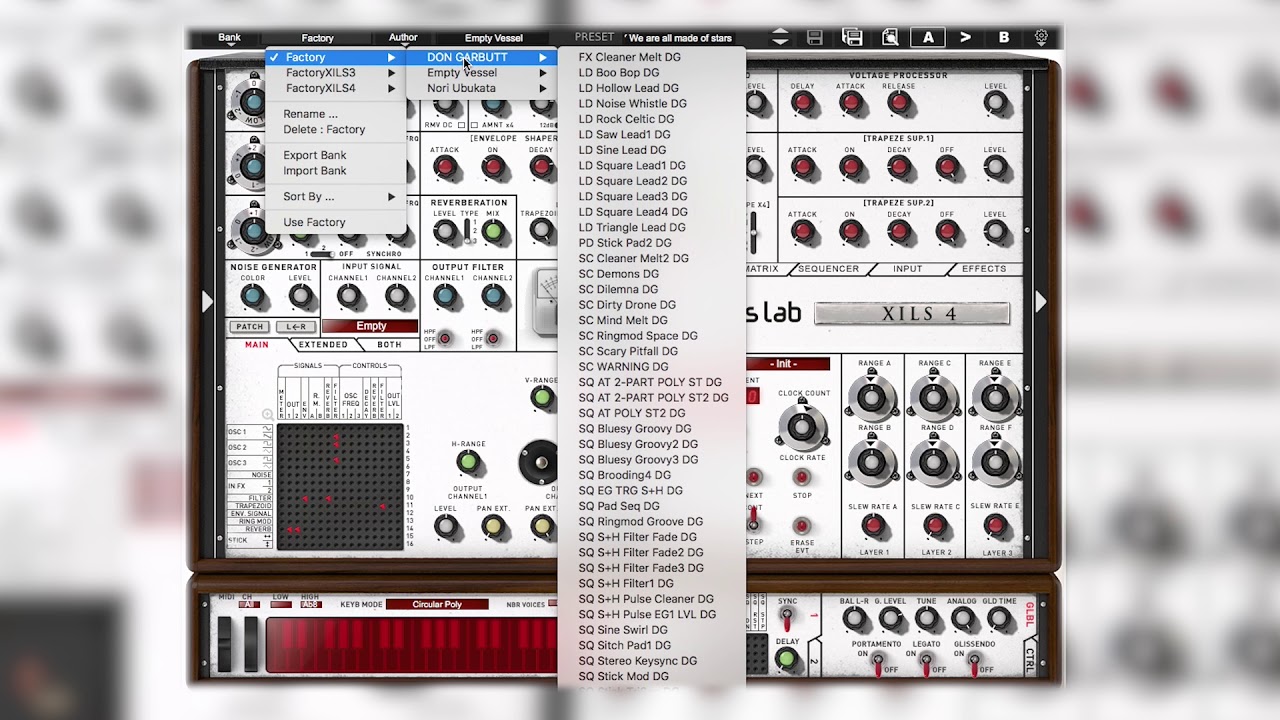Viewport: 1280px width, 720px height.
Task: Open the preset search browser icon
Action: click(890, 38)
